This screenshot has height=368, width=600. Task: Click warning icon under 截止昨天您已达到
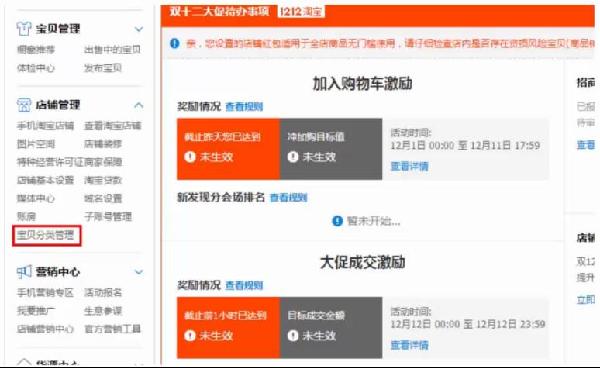[190, 157]
